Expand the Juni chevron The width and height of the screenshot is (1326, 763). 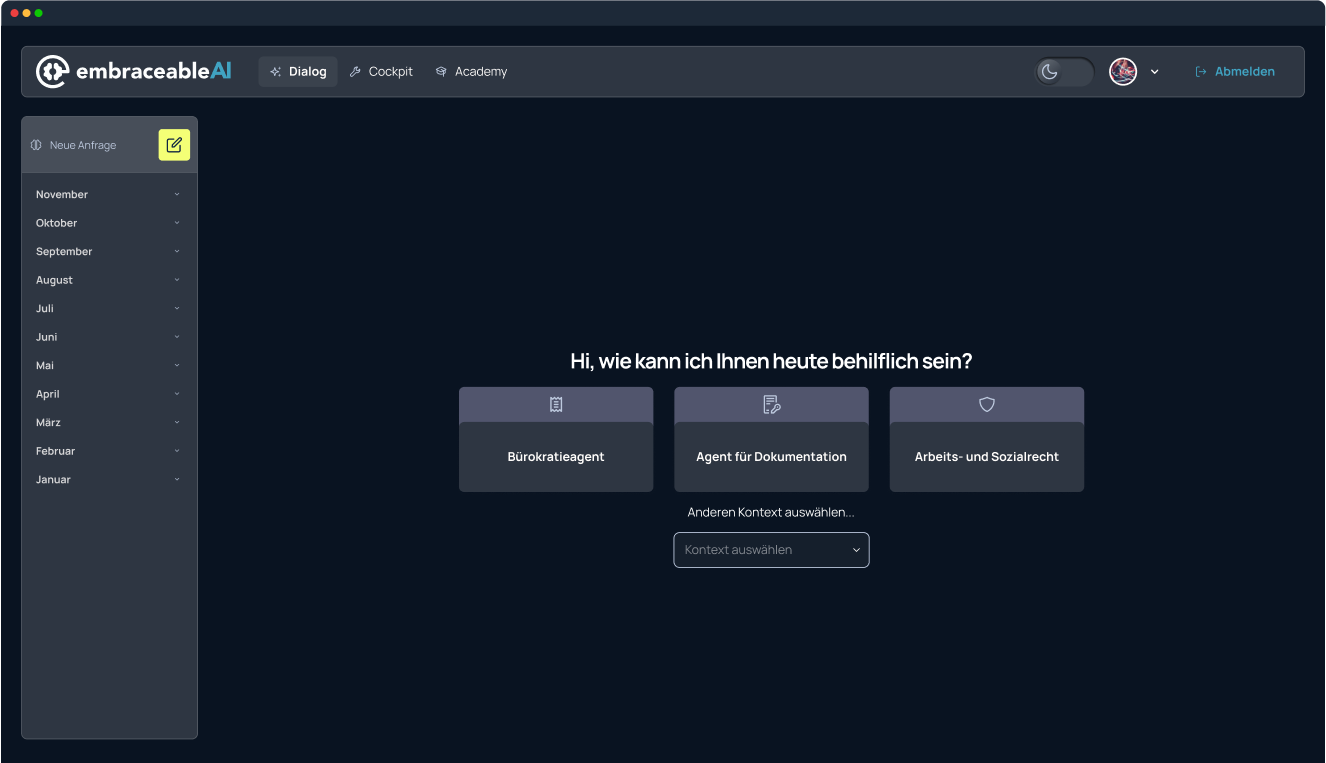[177, 337]
